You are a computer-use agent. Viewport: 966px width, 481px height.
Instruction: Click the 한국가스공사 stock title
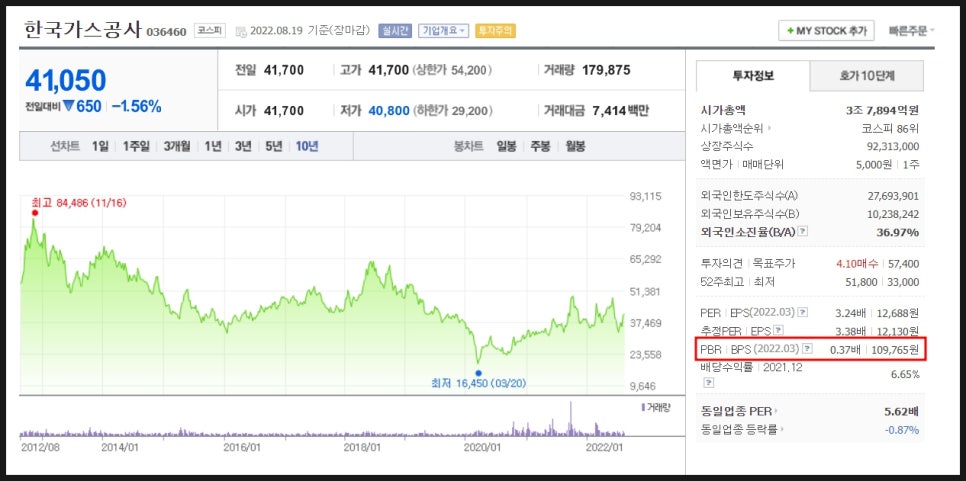[83, 30]
